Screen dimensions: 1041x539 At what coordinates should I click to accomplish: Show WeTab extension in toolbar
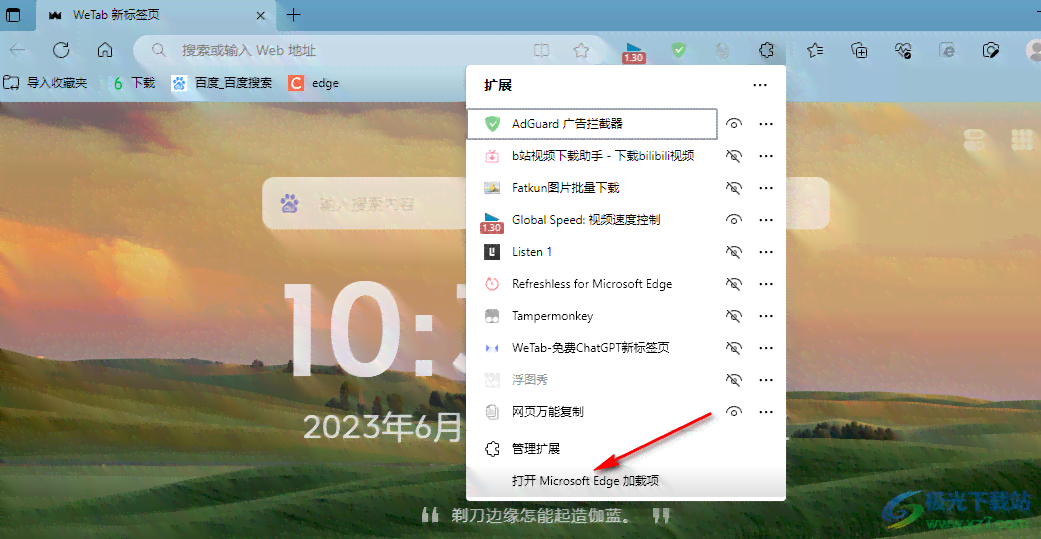point(734,348)
